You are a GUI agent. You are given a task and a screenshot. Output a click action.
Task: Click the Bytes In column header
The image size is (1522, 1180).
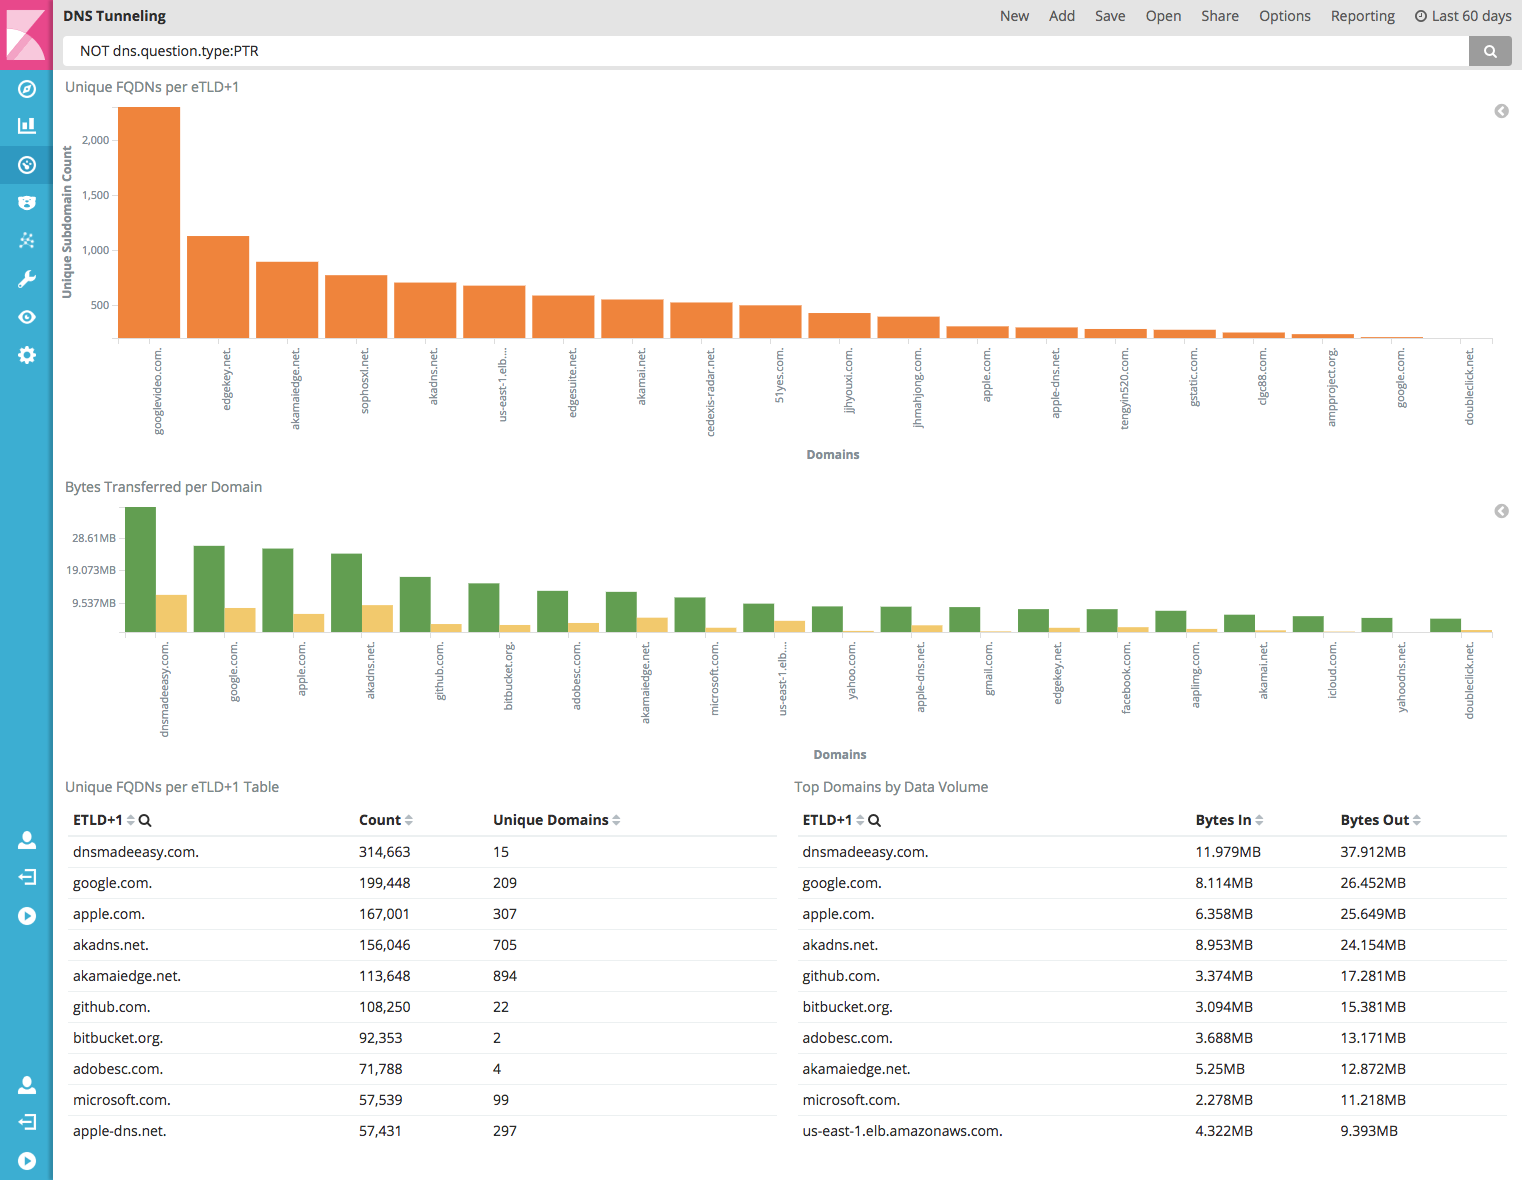coord(1223,820)
